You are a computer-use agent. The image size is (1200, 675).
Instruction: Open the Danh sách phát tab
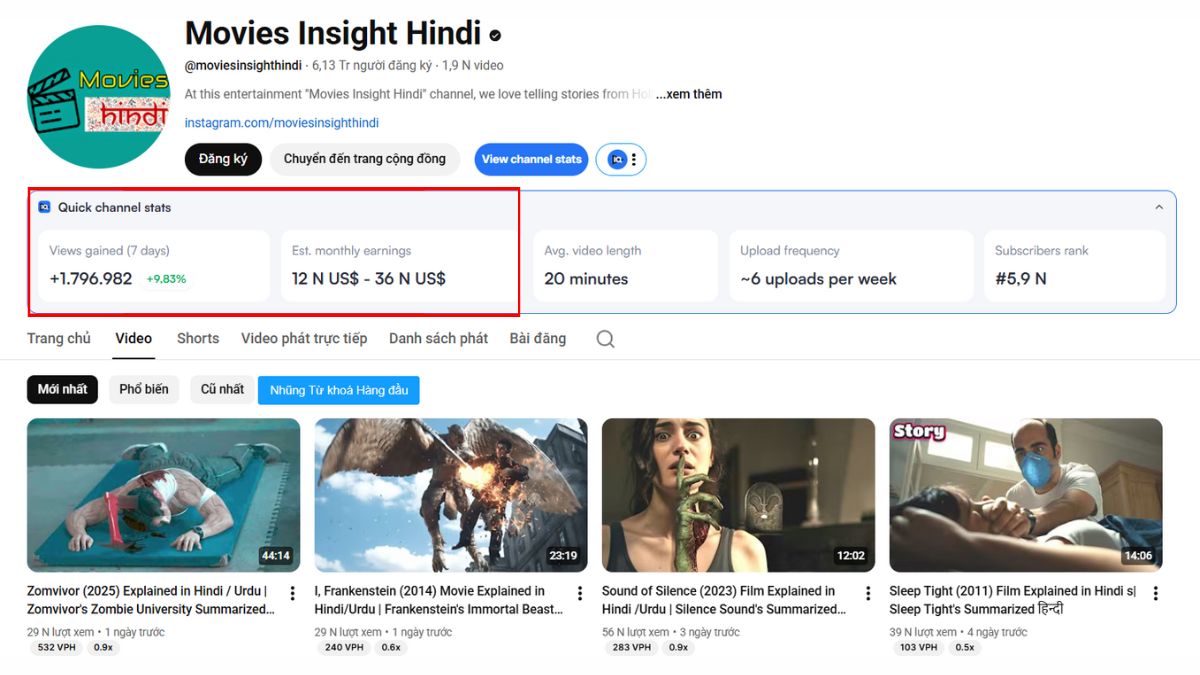coord(438,338)
